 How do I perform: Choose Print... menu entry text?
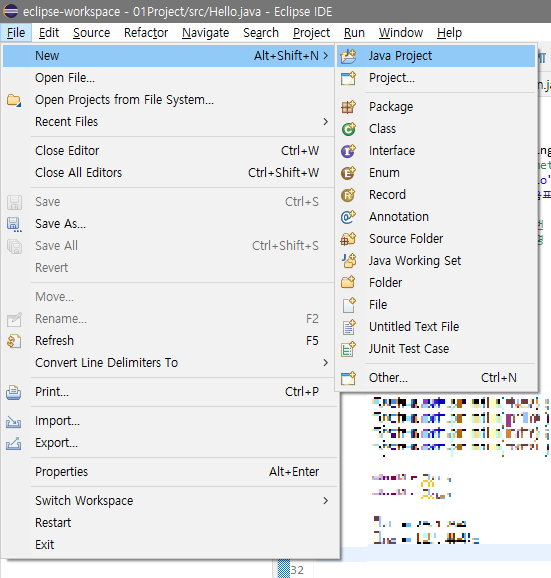(52, 391)
